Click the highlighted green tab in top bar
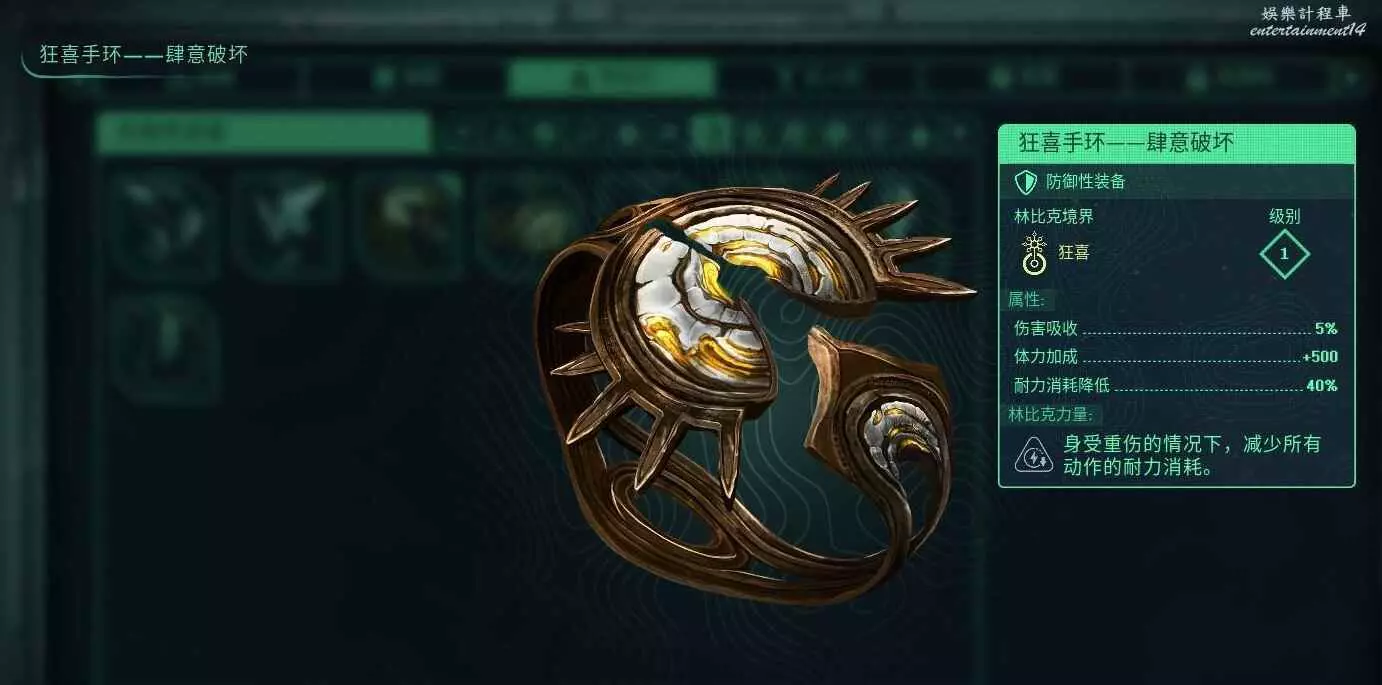This screenshot has height=685, width=1382. click(x=611, y=78)
